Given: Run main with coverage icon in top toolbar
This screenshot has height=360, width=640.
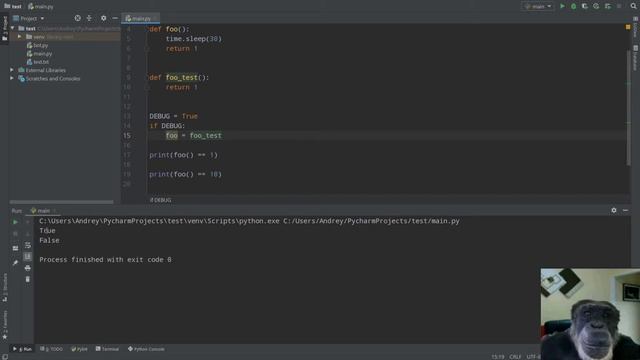Looking at the screenshot, I should tap(585, 6).
